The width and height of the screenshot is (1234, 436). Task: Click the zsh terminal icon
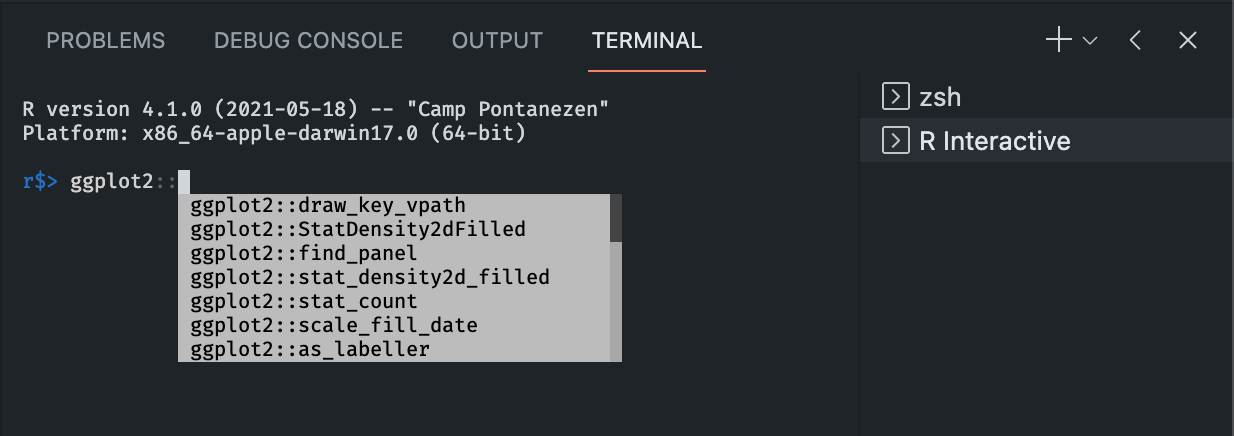(895, 97)
